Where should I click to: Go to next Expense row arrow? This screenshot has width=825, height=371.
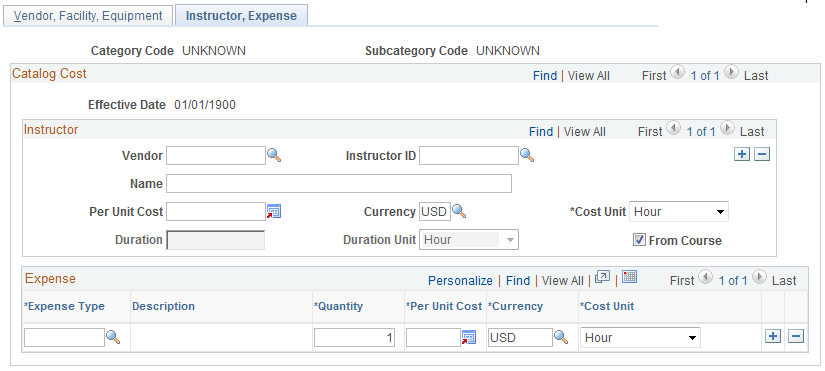point(759,278)
